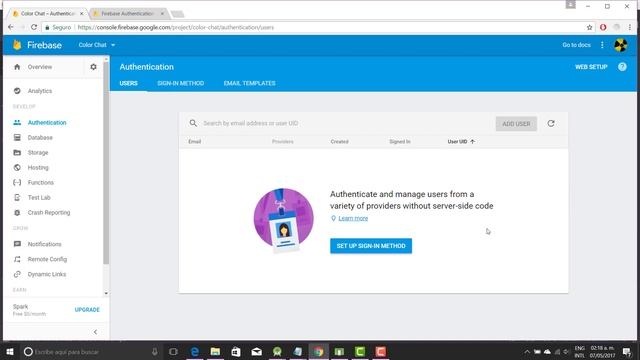
Task: Click the UPGRADE plan button
Action: pos(87,310)
